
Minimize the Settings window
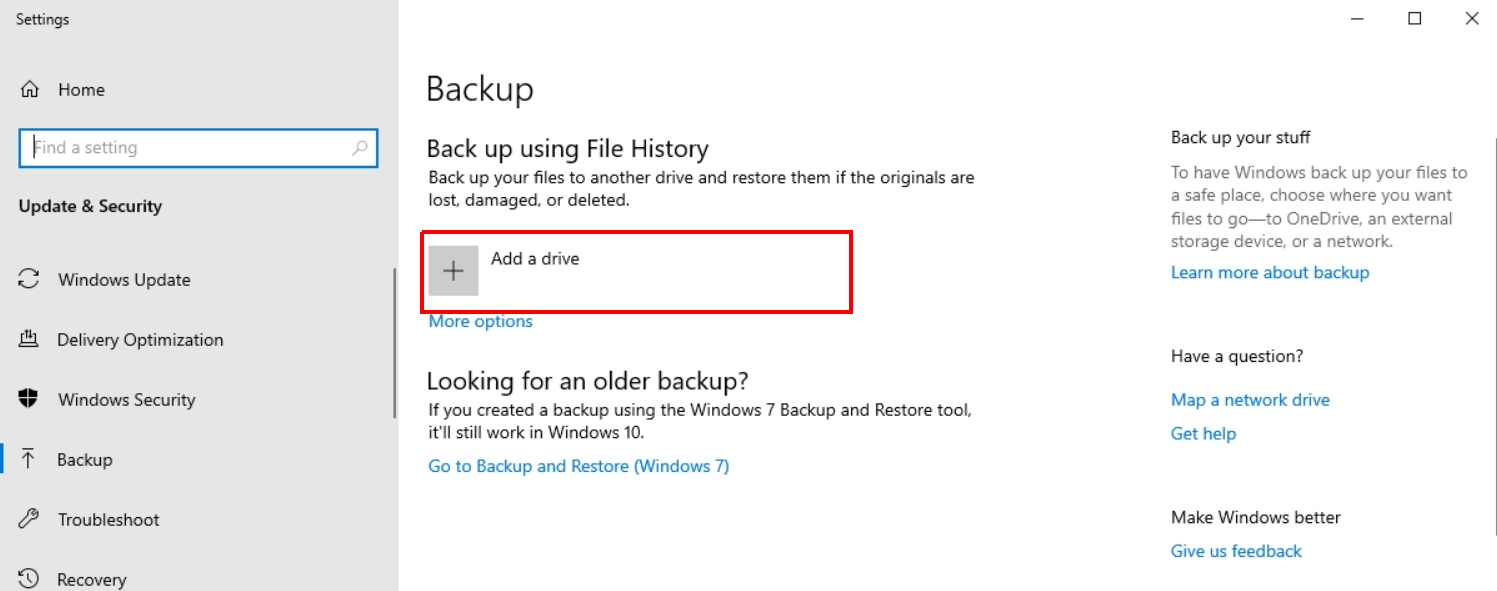click(1357, 19)
